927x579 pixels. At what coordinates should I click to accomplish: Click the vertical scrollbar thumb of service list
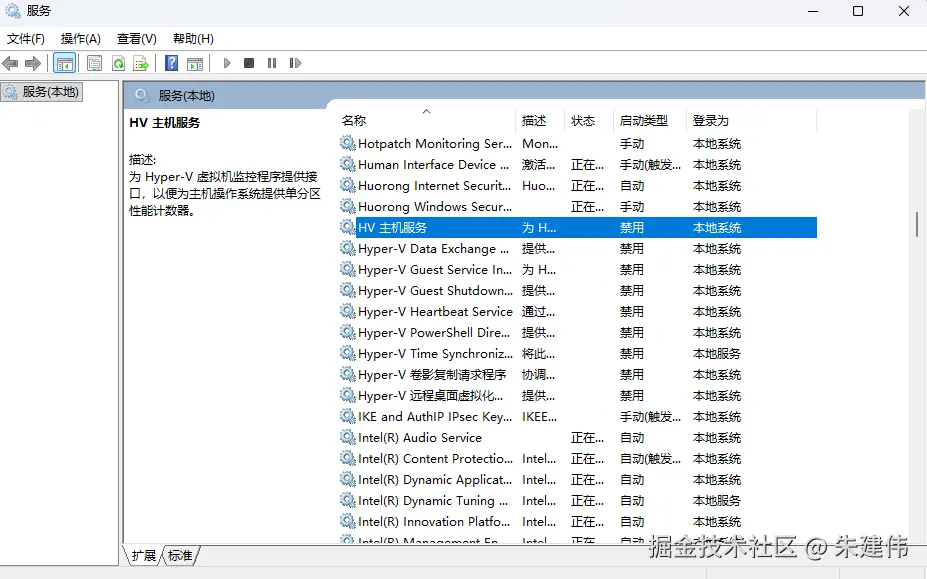click(917, 224)
